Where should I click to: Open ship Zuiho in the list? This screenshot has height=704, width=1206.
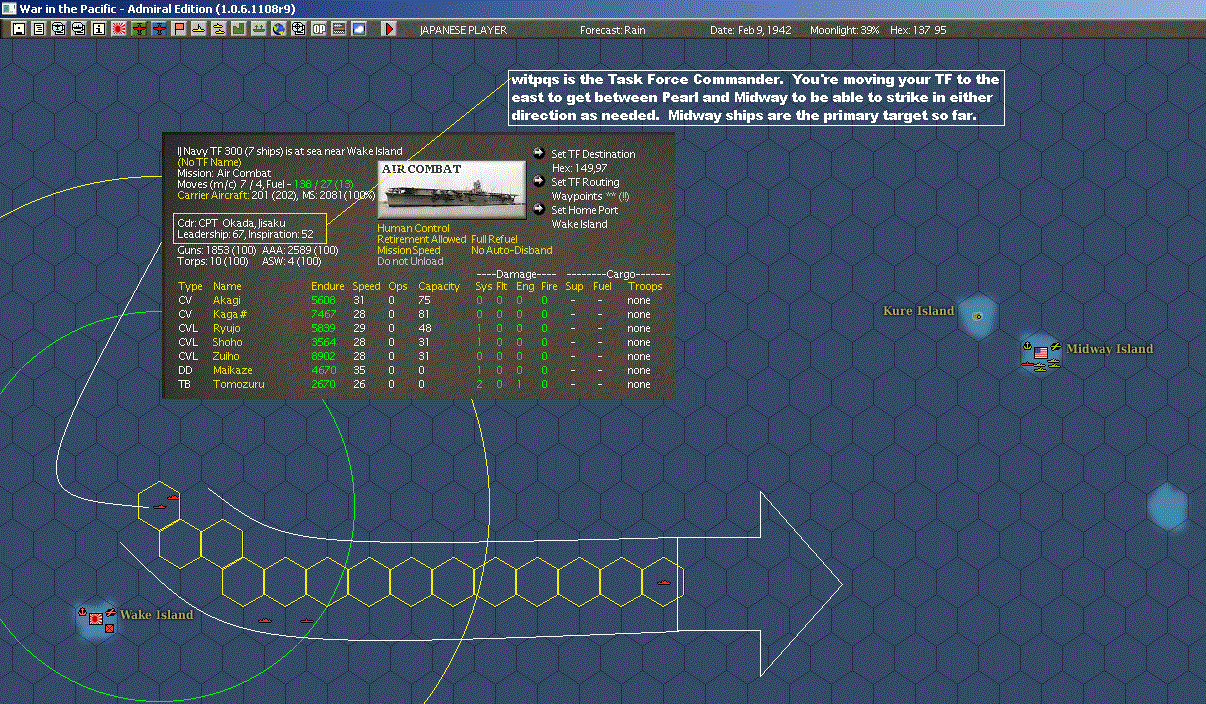click(226, 356)
